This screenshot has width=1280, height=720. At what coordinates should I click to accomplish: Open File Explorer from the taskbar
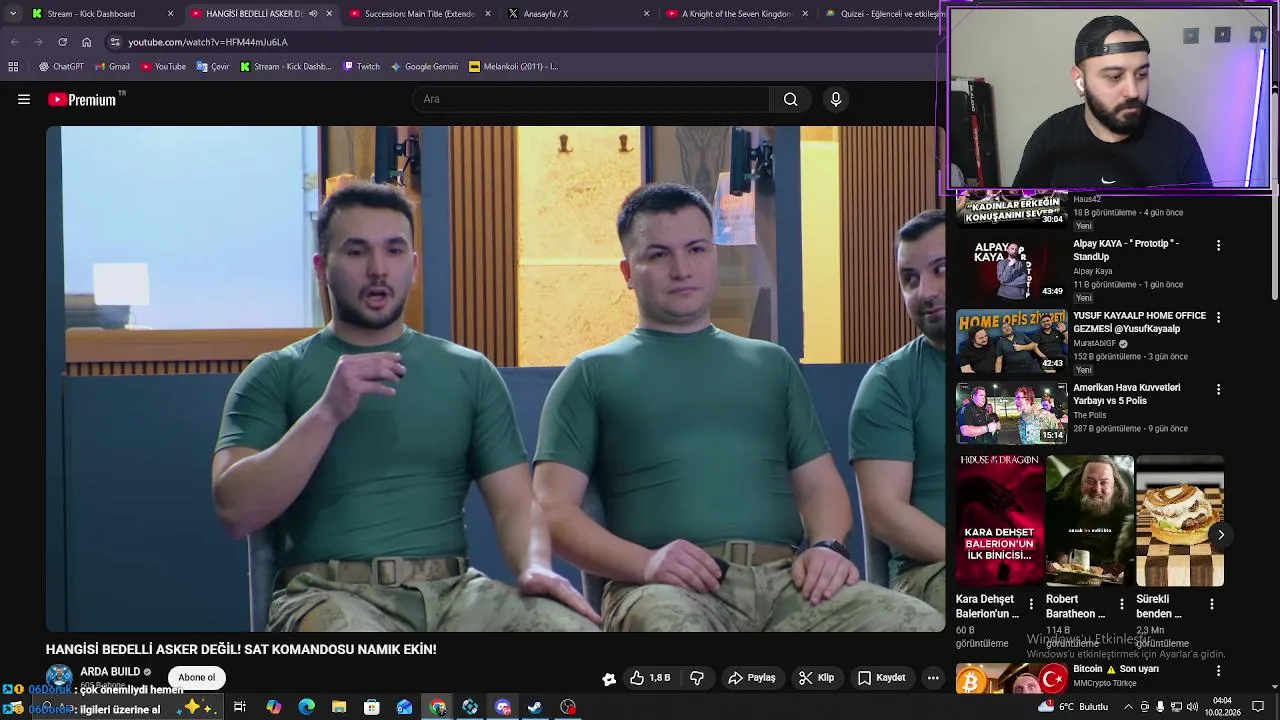click(339, 707)
